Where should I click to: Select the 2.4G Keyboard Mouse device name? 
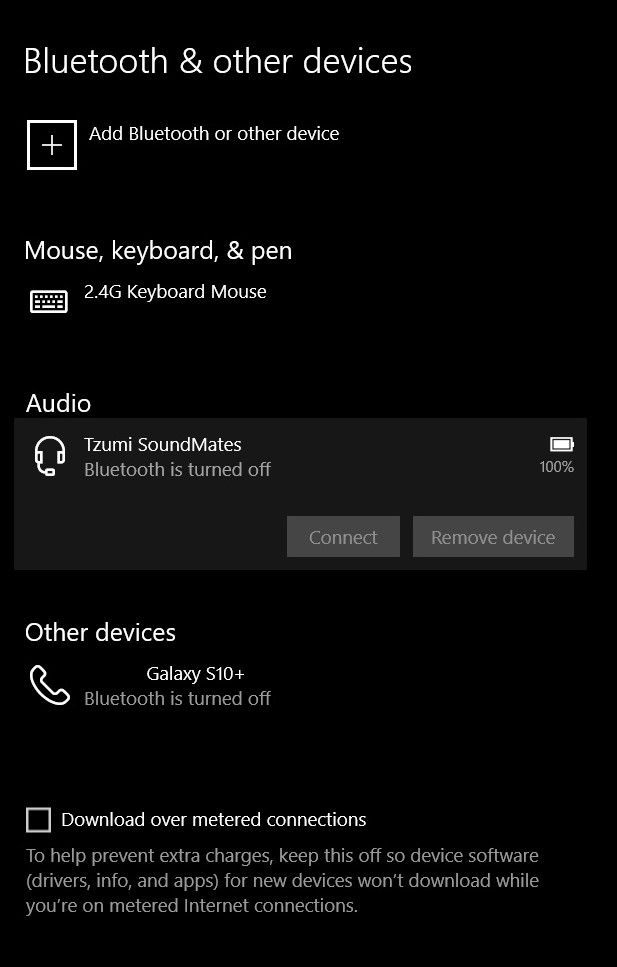(x=175, y=292)
